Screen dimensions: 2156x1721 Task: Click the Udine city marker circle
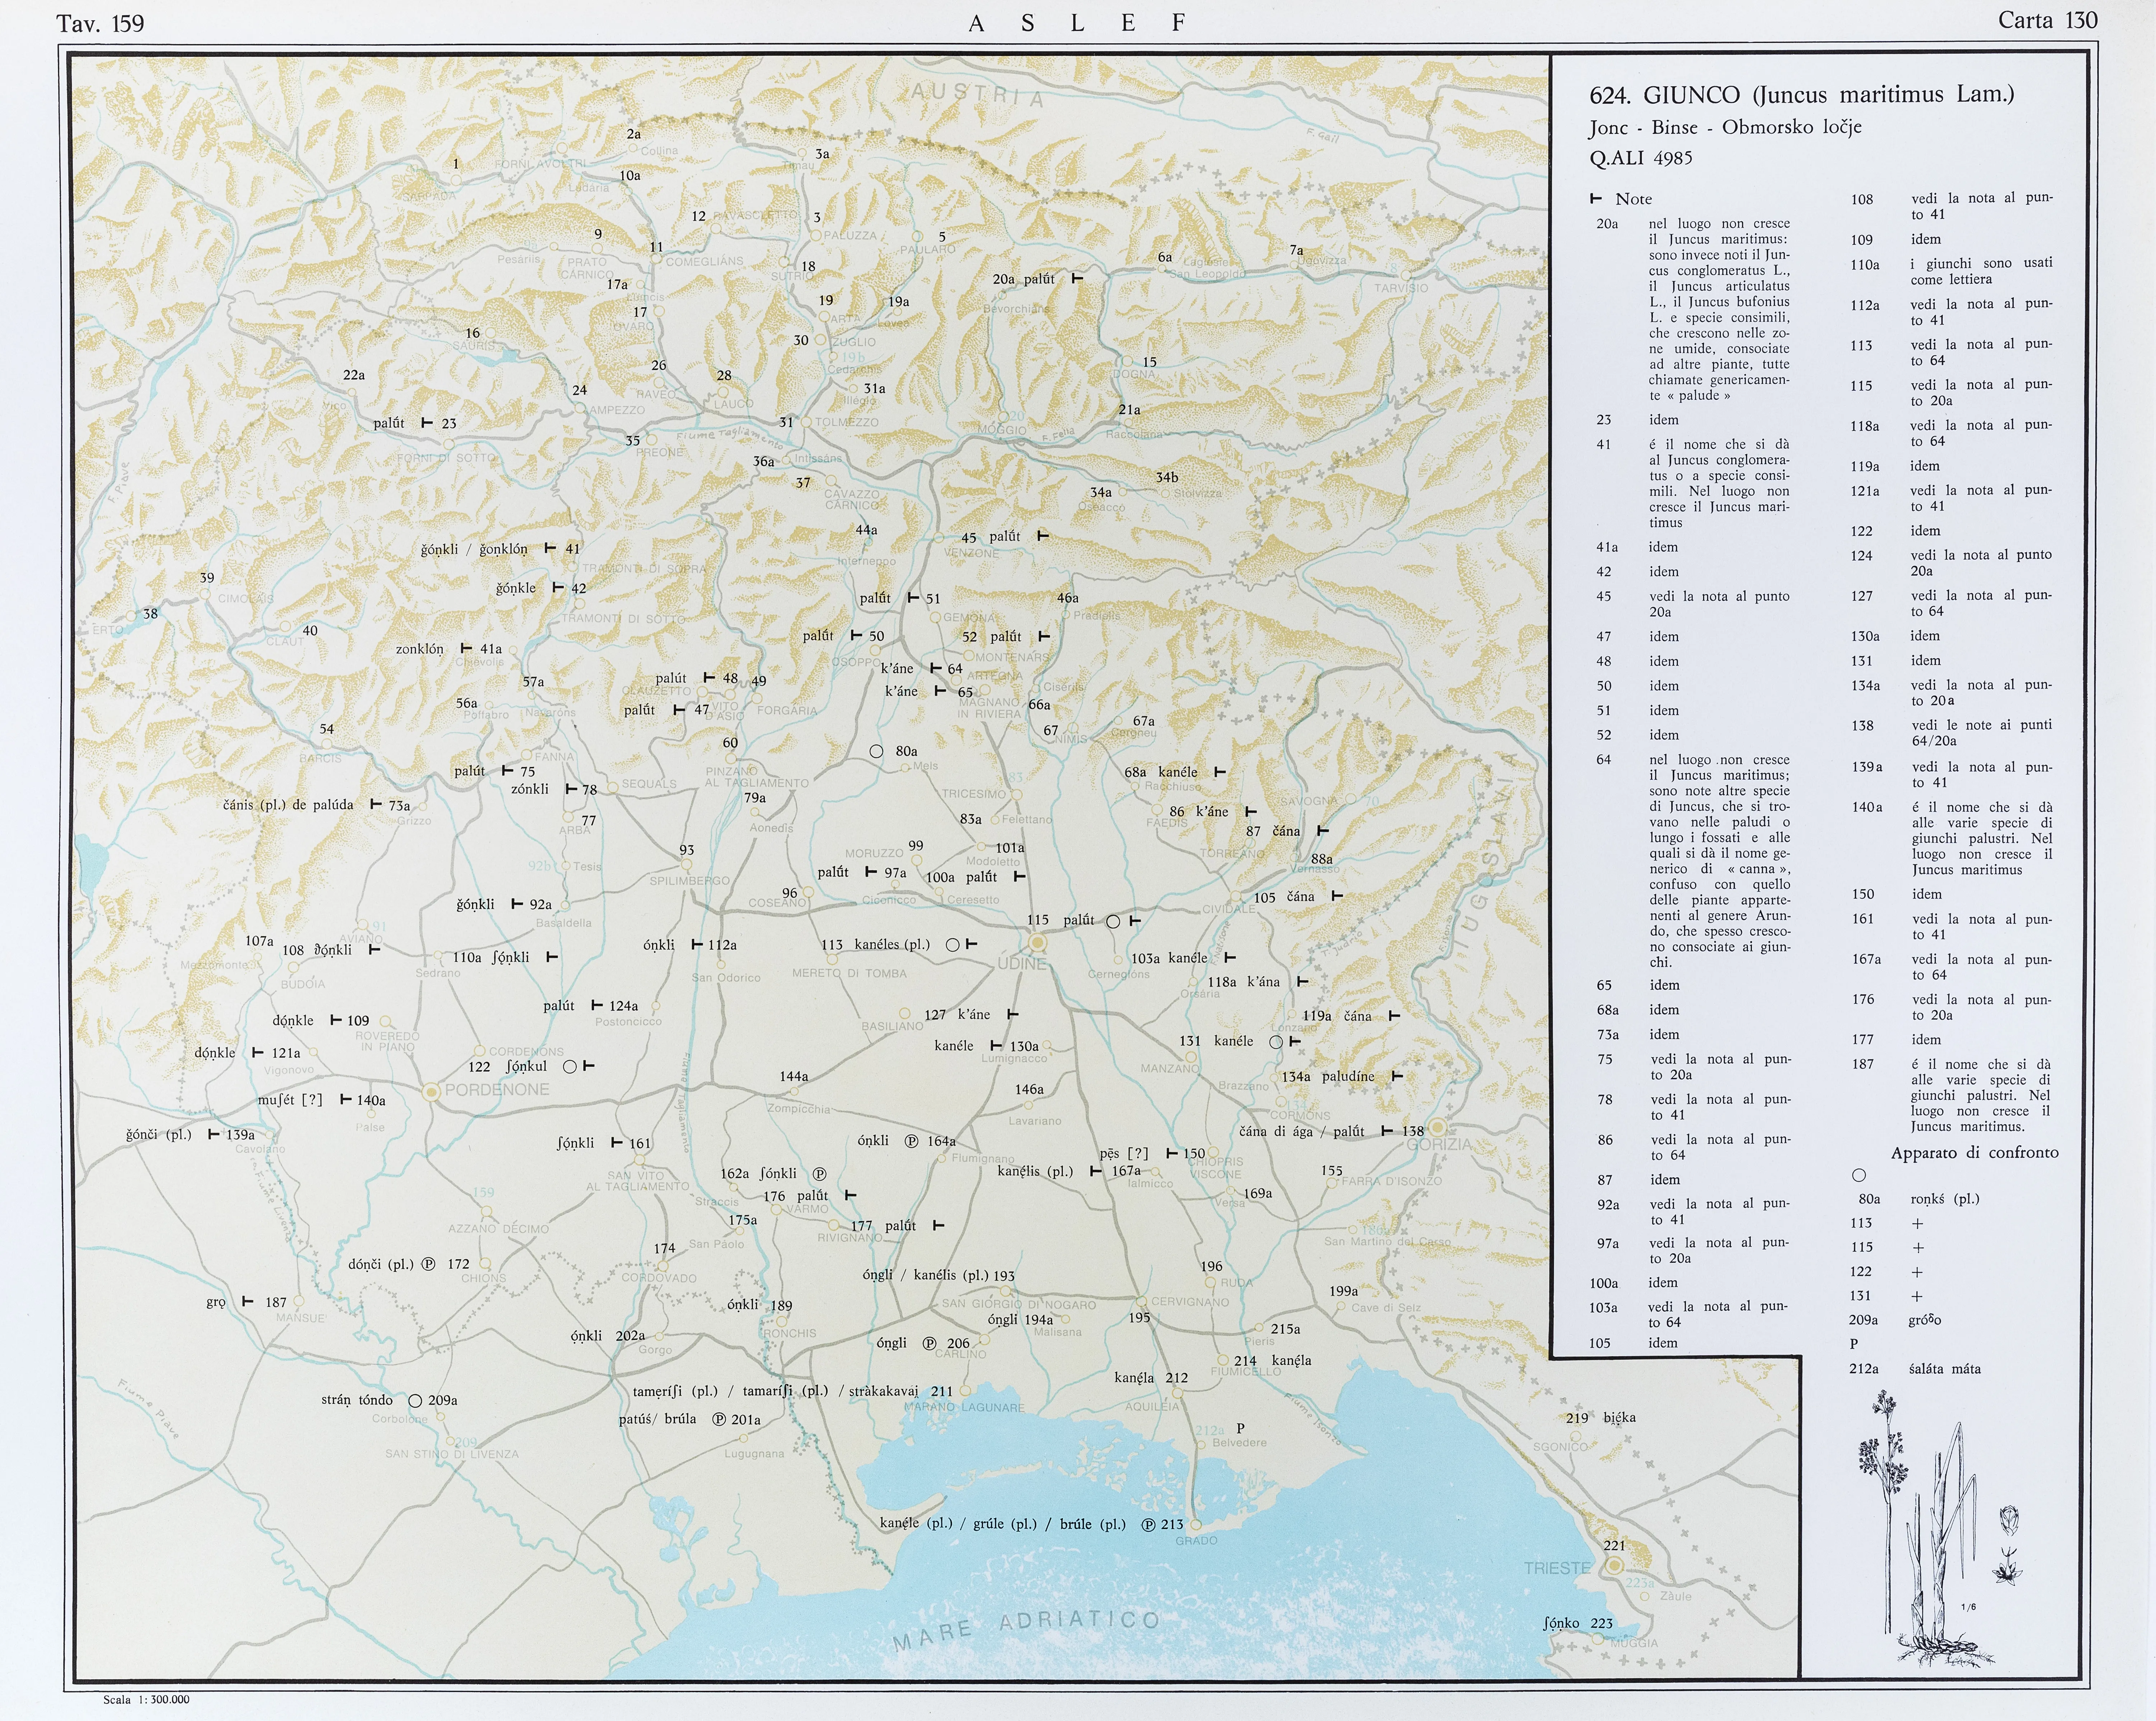(1038, 942)
